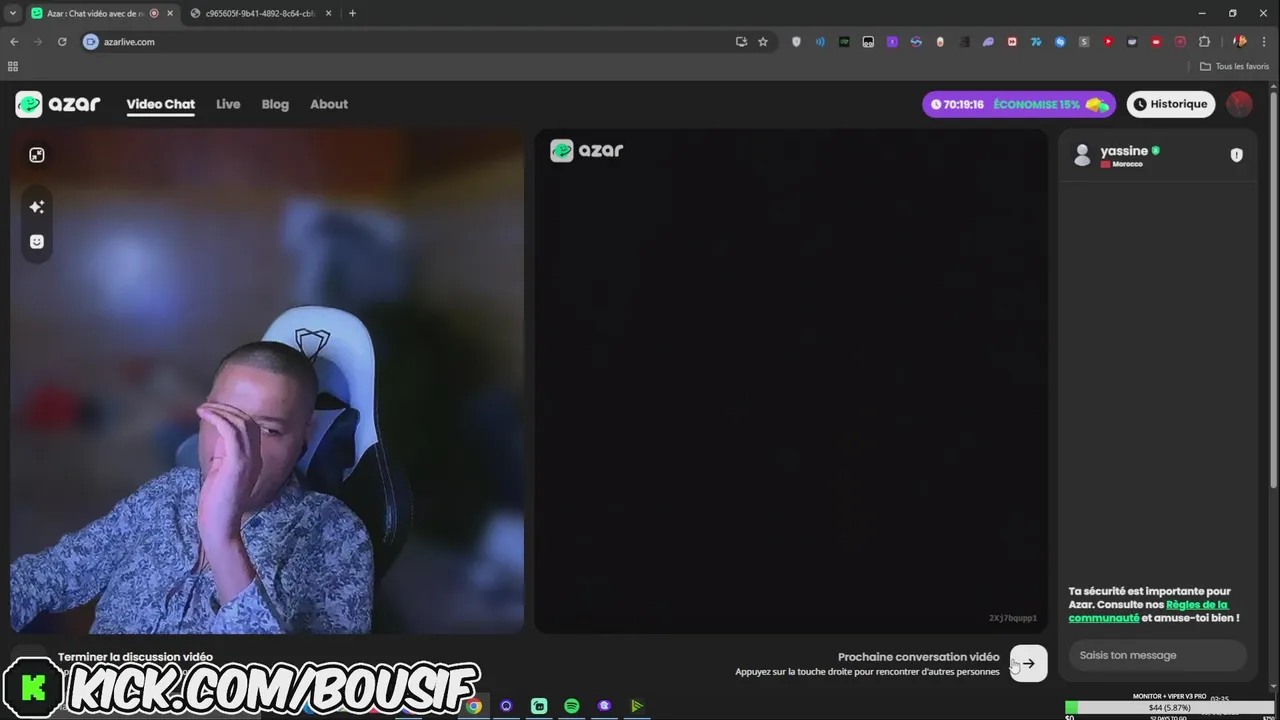
Task: Open the Historique button
Action: point(1170,104)
